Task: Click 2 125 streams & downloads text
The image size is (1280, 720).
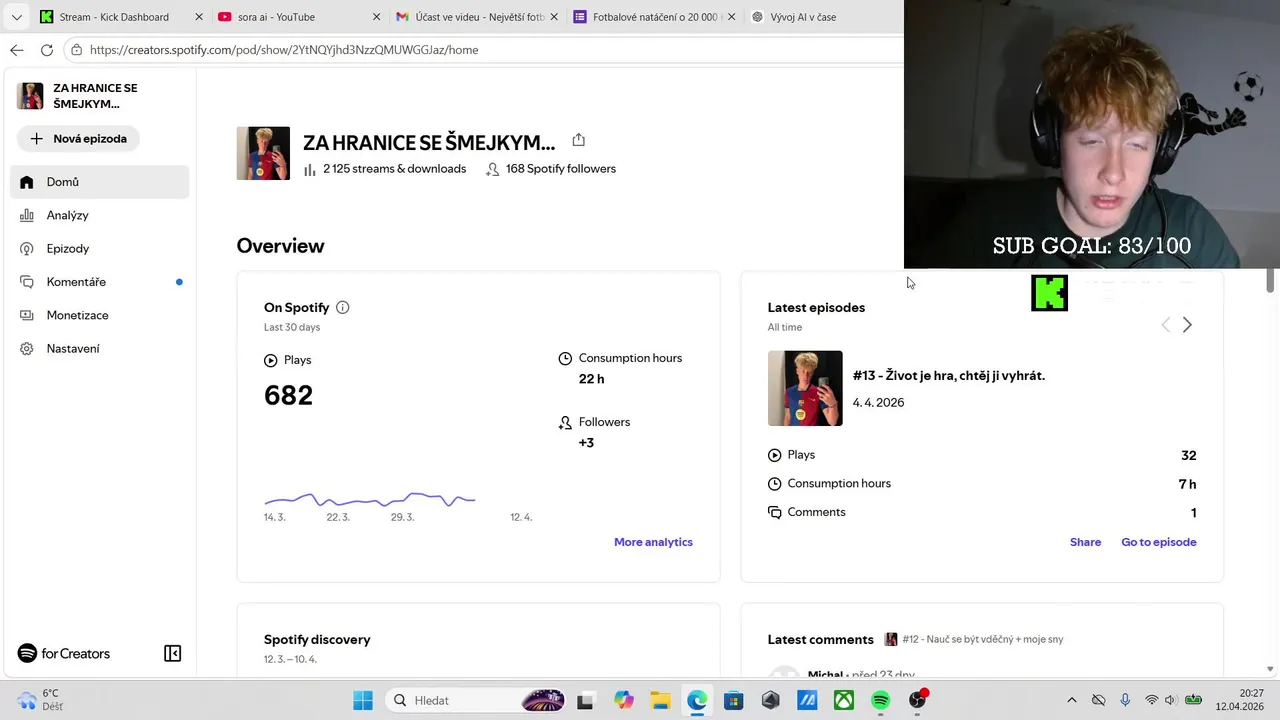Action: 394,169
